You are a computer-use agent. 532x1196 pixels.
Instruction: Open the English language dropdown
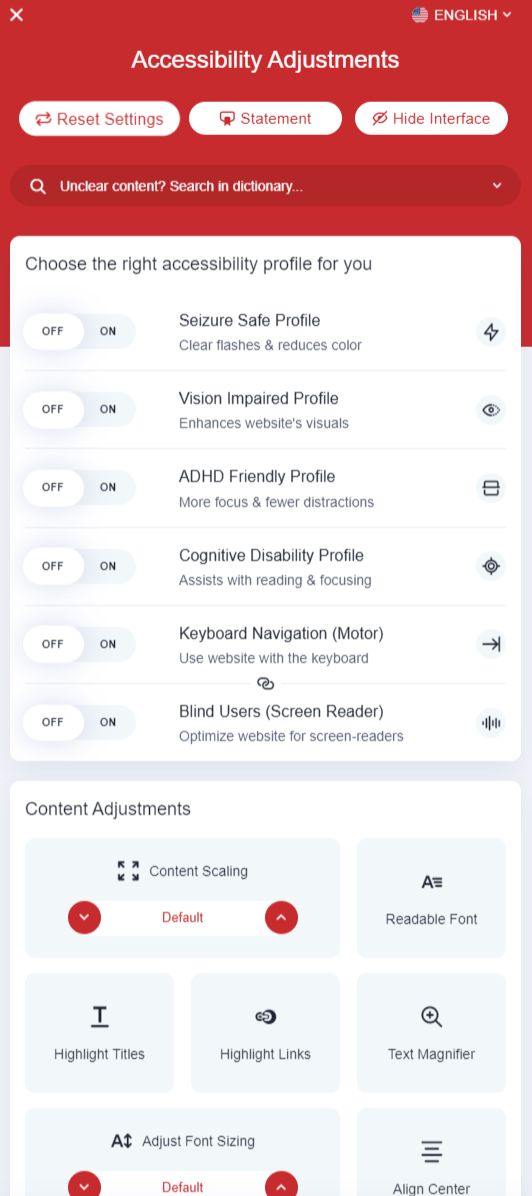tap(462, 14)
